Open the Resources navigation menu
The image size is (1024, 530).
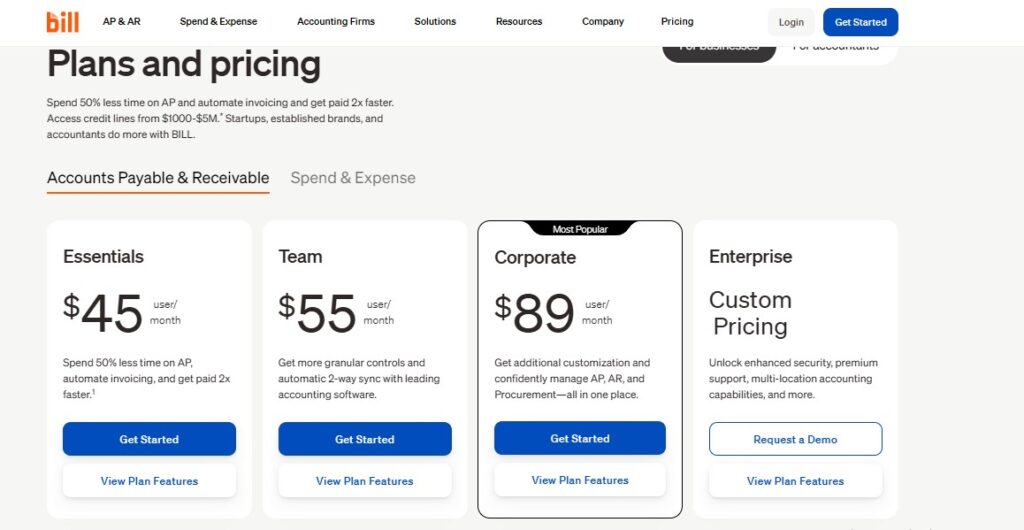[519, 22]
